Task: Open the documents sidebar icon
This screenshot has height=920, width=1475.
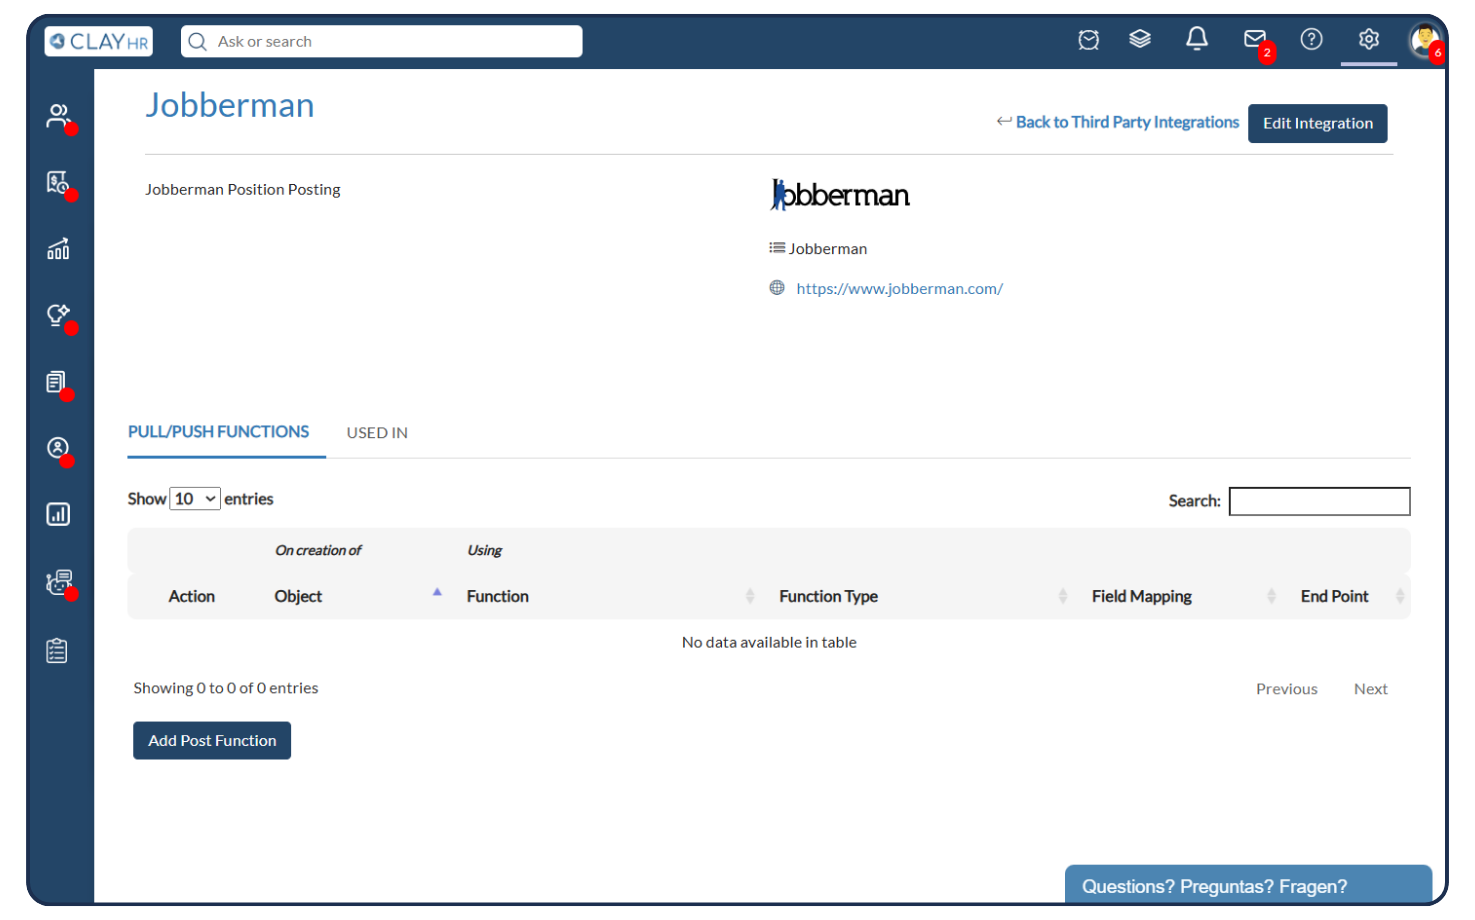Action: click(x=57, y=382)
